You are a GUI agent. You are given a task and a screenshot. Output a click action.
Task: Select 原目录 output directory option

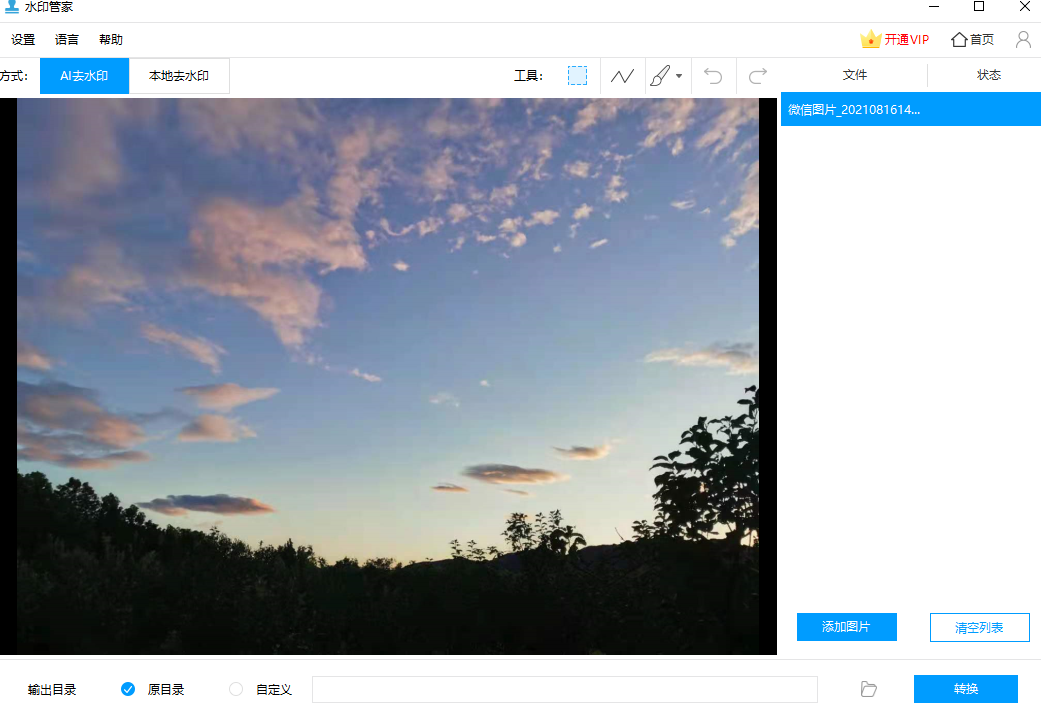pyautogui.click(x=128, y=689)
